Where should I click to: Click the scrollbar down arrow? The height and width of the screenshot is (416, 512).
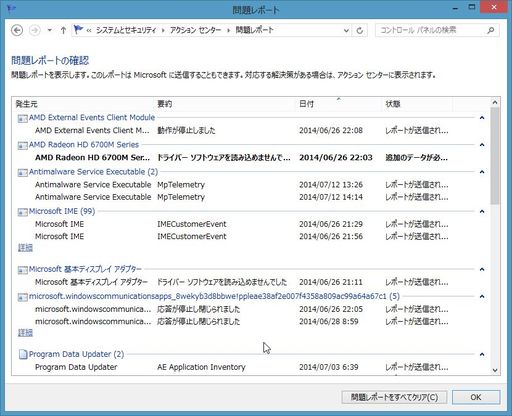(495, 370)
